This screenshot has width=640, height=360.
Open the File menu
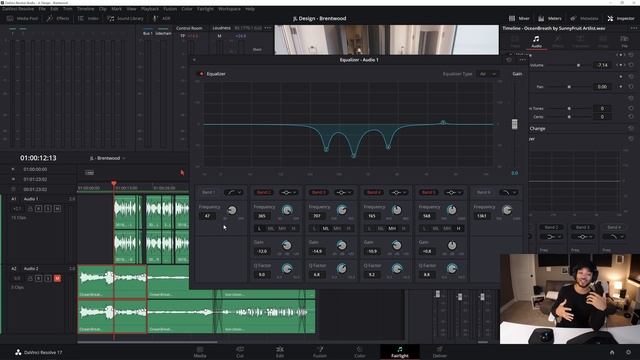pyautogui.click(x=42, y=9)
